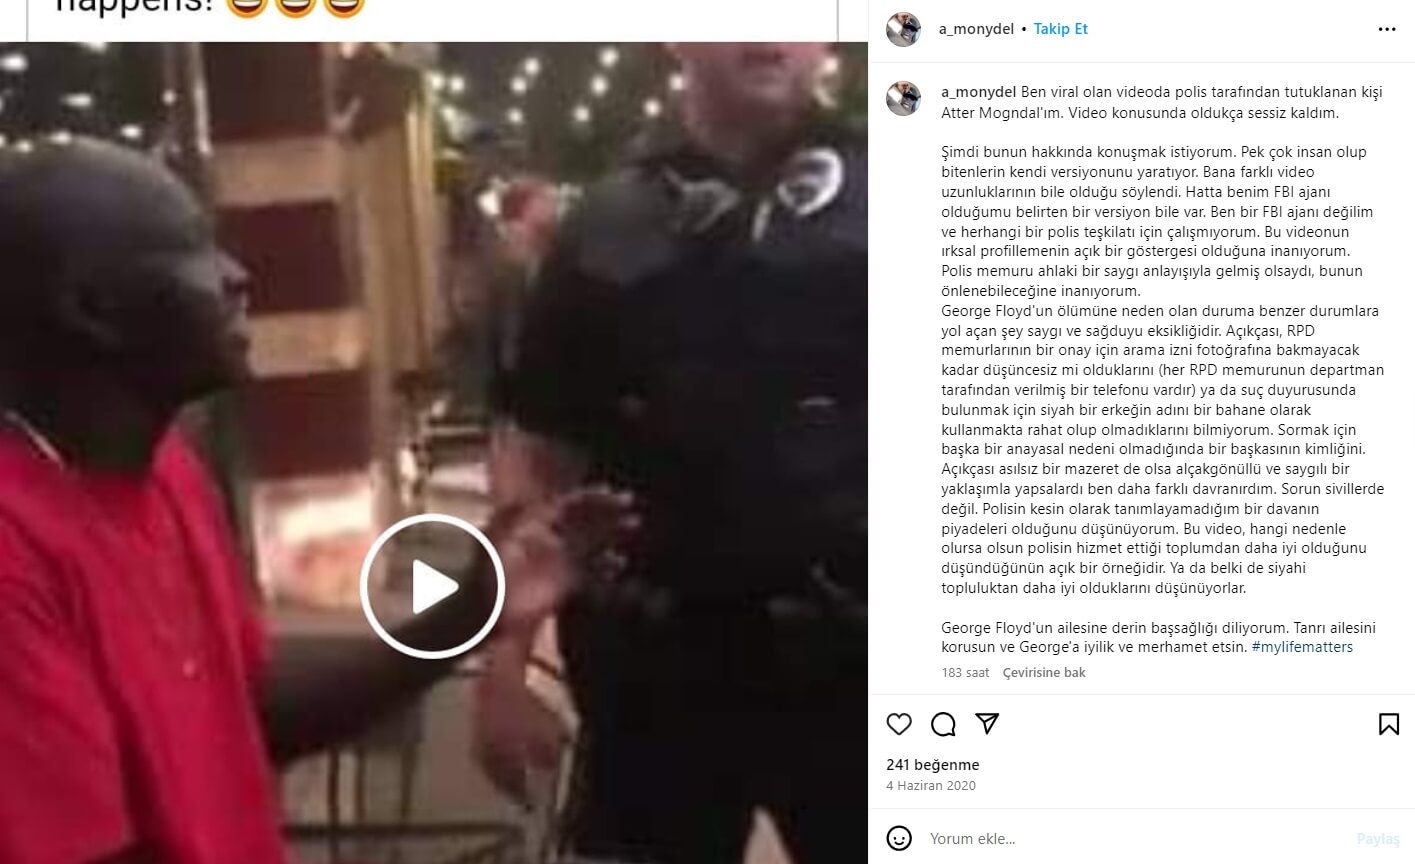
Task: Click the 183 saat timestamp
Action: (965, 672)
